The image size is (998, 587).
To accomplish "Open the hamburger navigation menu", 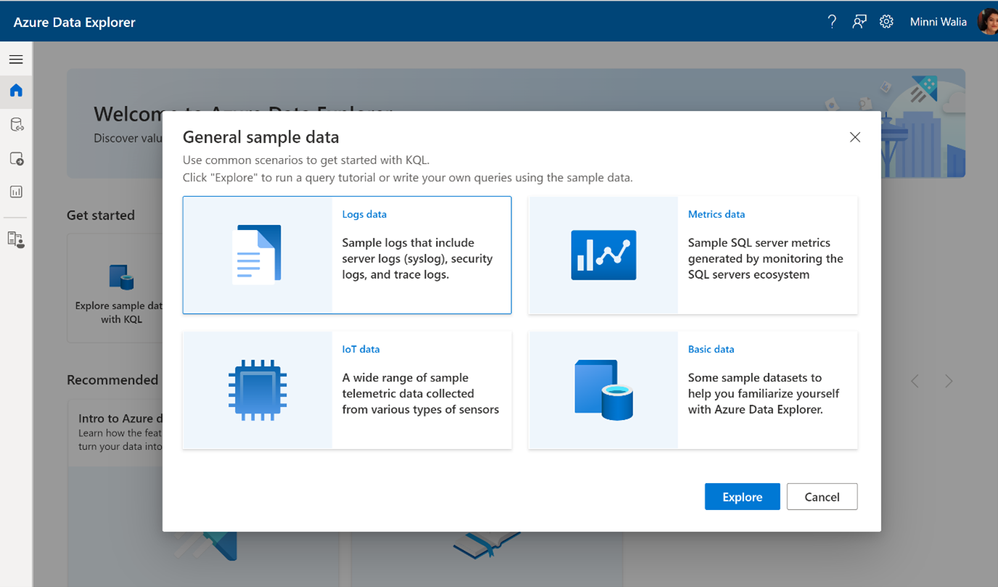I will tap(16, 59).
